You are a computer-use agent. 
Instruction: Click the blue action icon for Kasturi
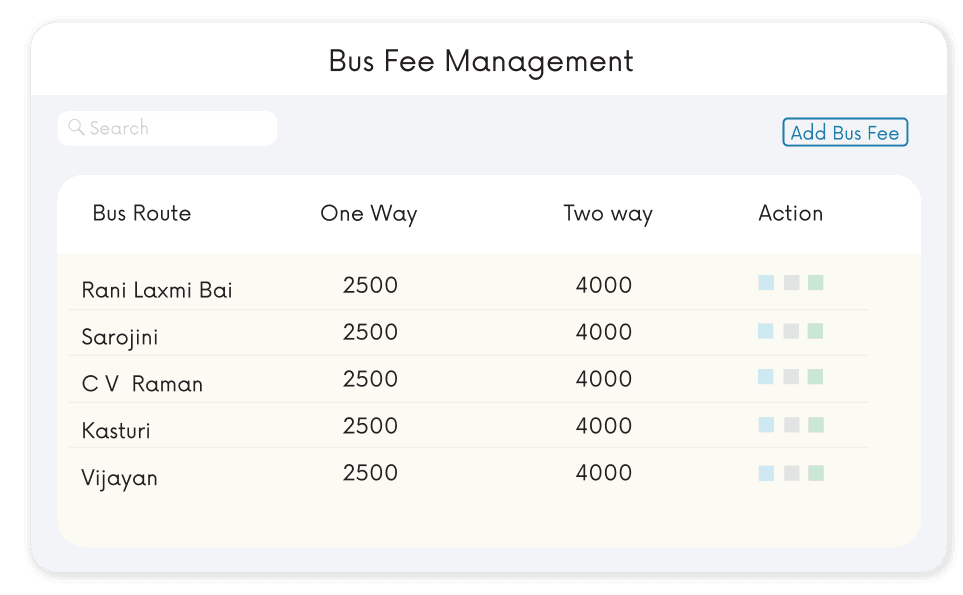point(766,425)
